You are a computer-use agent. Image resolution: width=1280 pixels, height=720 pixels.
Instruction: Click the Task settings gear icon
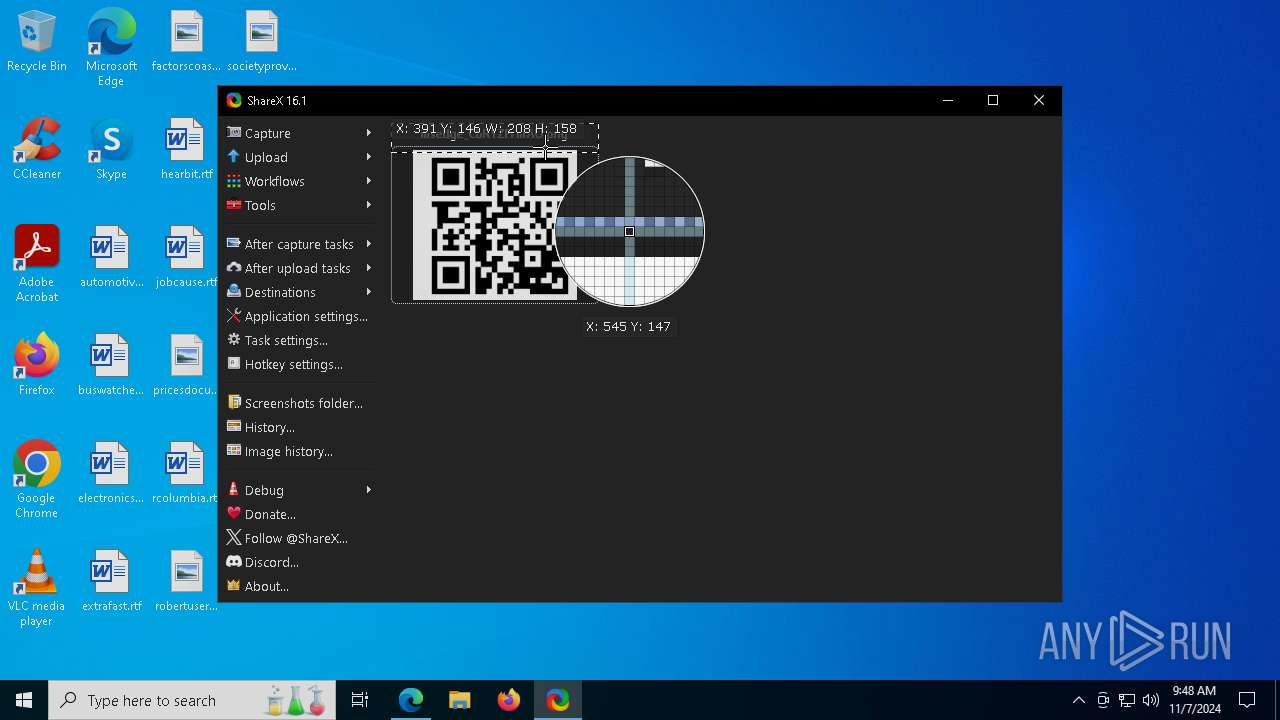click(234, 339)
